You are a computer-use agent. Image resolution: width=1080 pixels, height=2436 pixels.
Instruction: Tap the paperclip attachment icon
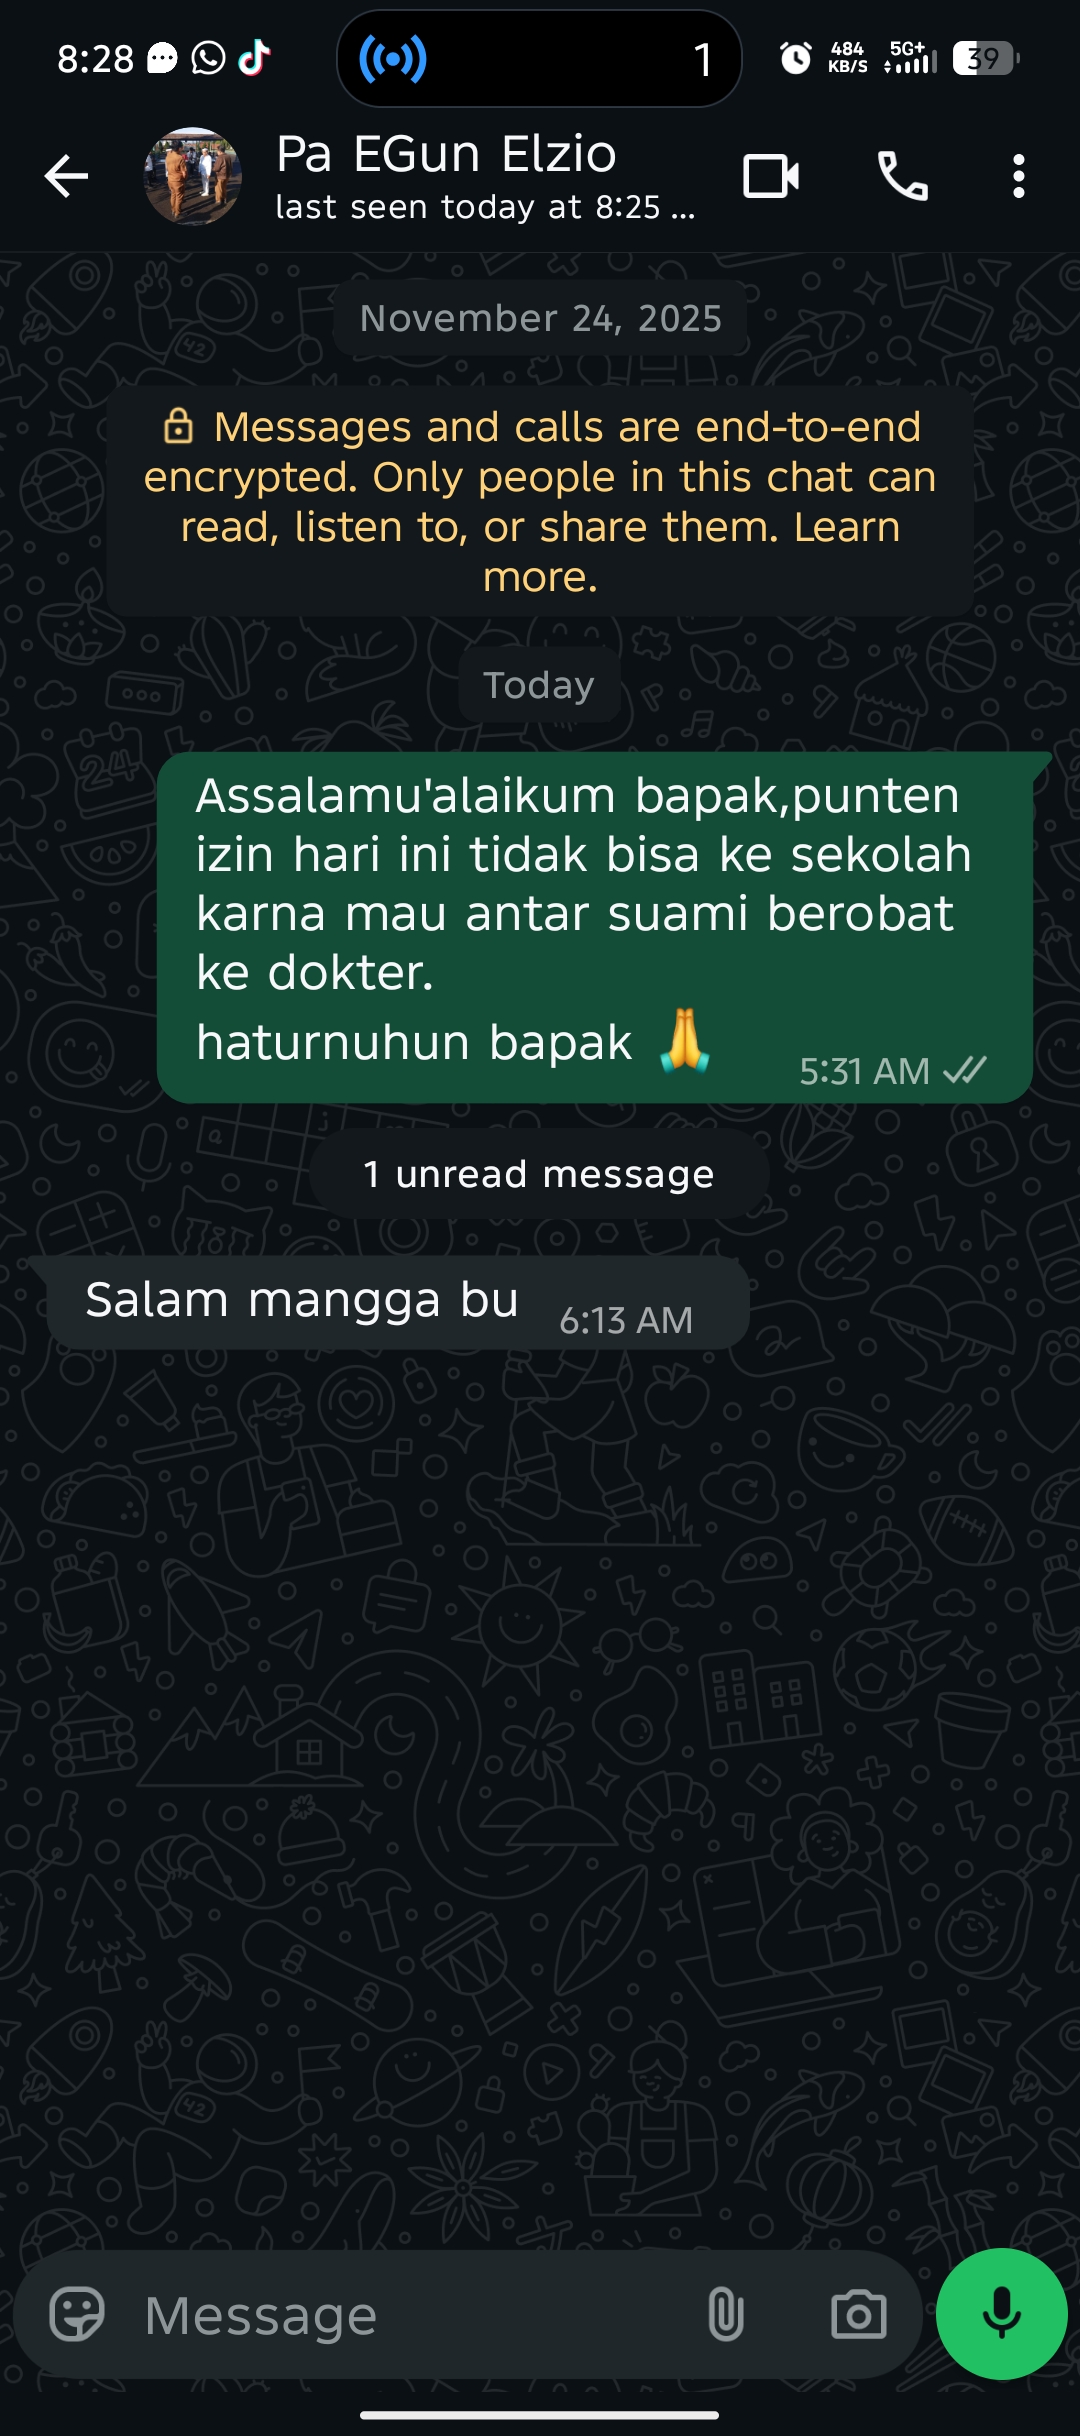coord(725,2314)
